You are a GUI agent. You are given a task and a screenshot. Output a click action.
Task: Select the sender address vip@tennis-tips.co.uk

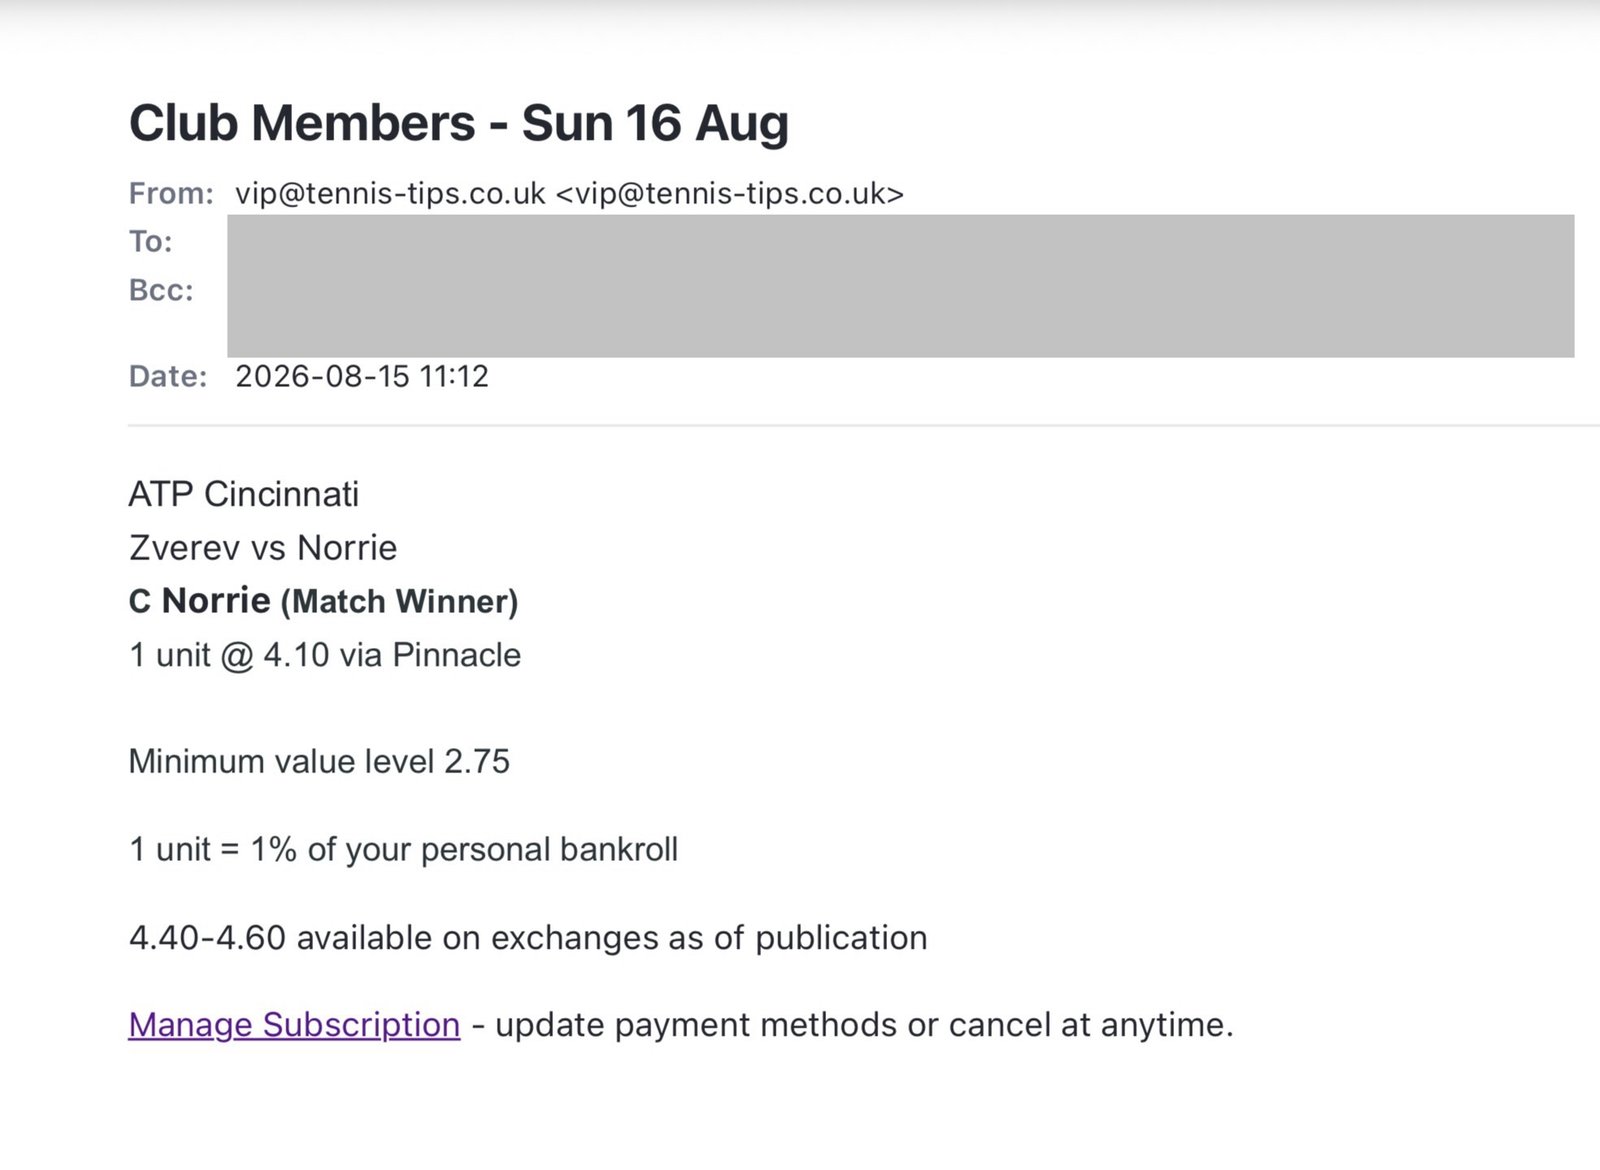[x=390, y=193]
